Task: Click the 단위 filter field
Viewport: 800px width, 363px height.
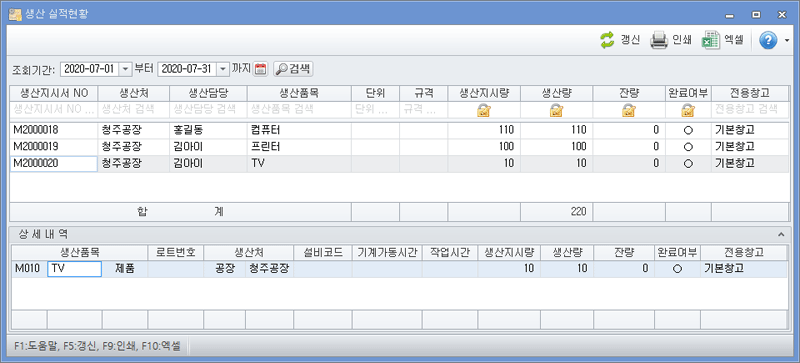Action: [x=375, y=109]
